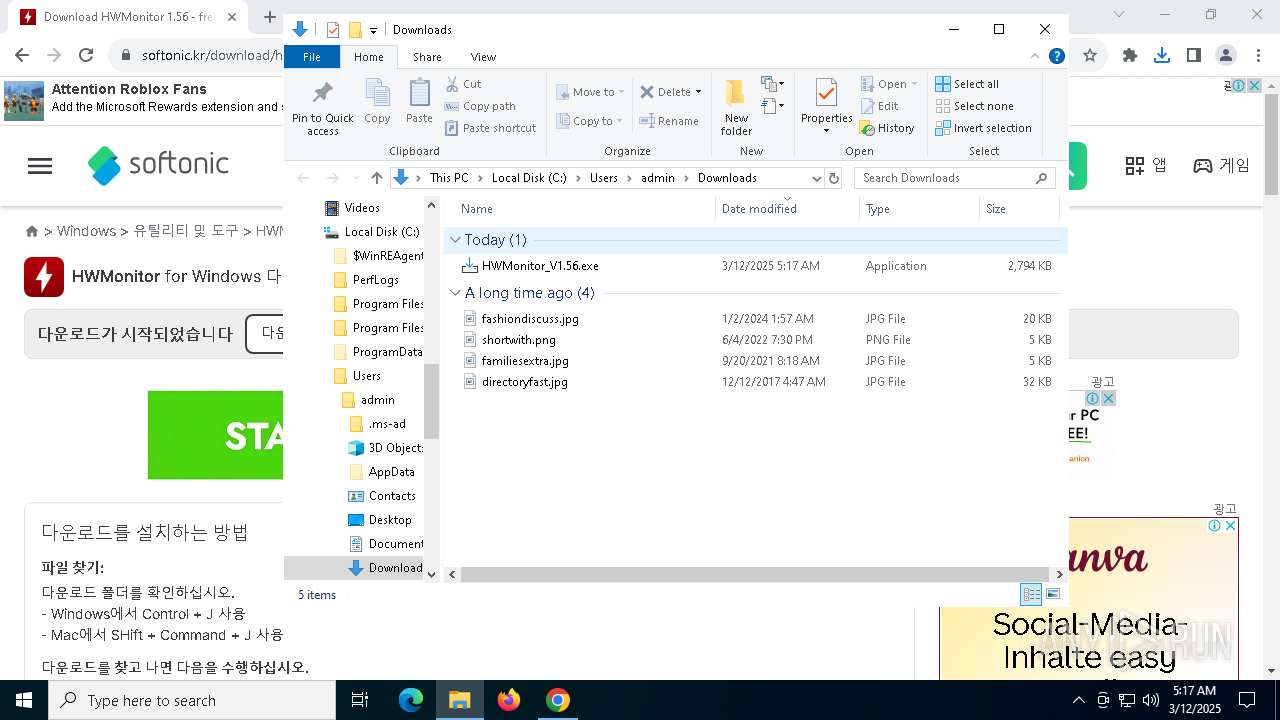
Task: Click Invert selection in the ribbon
Action: click(983, 128)
